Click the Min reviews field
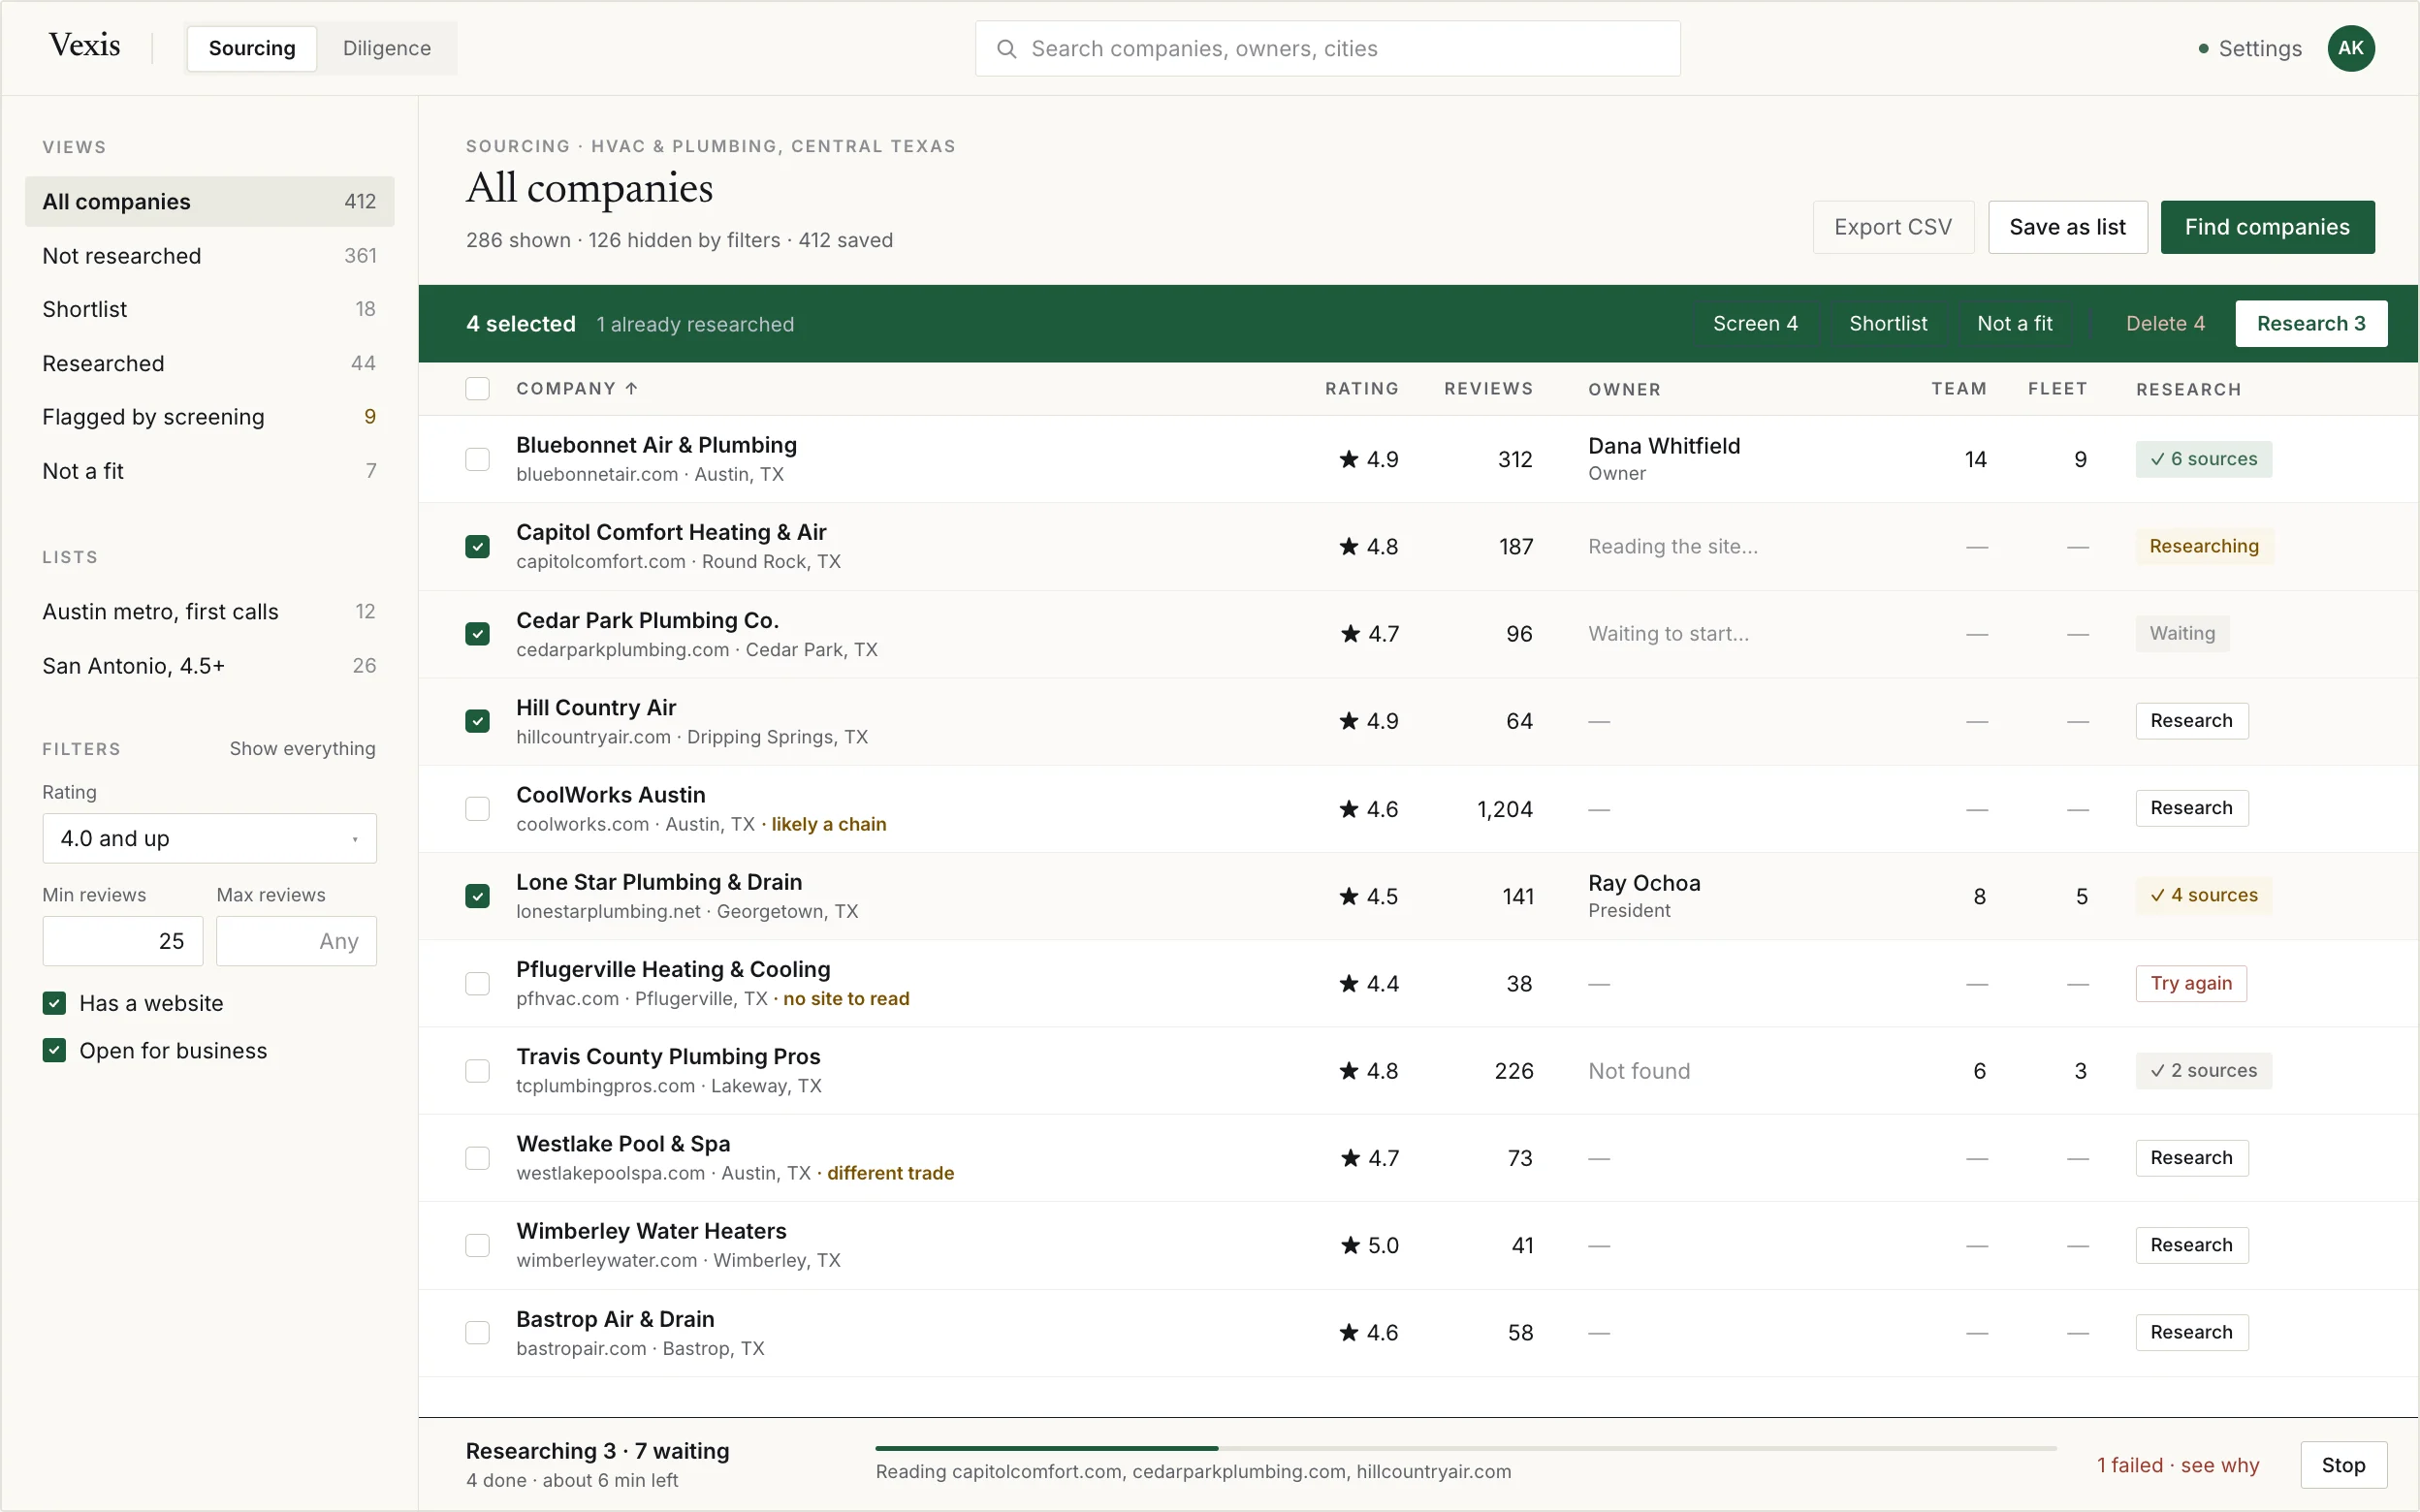 click(x=122, y=941)
